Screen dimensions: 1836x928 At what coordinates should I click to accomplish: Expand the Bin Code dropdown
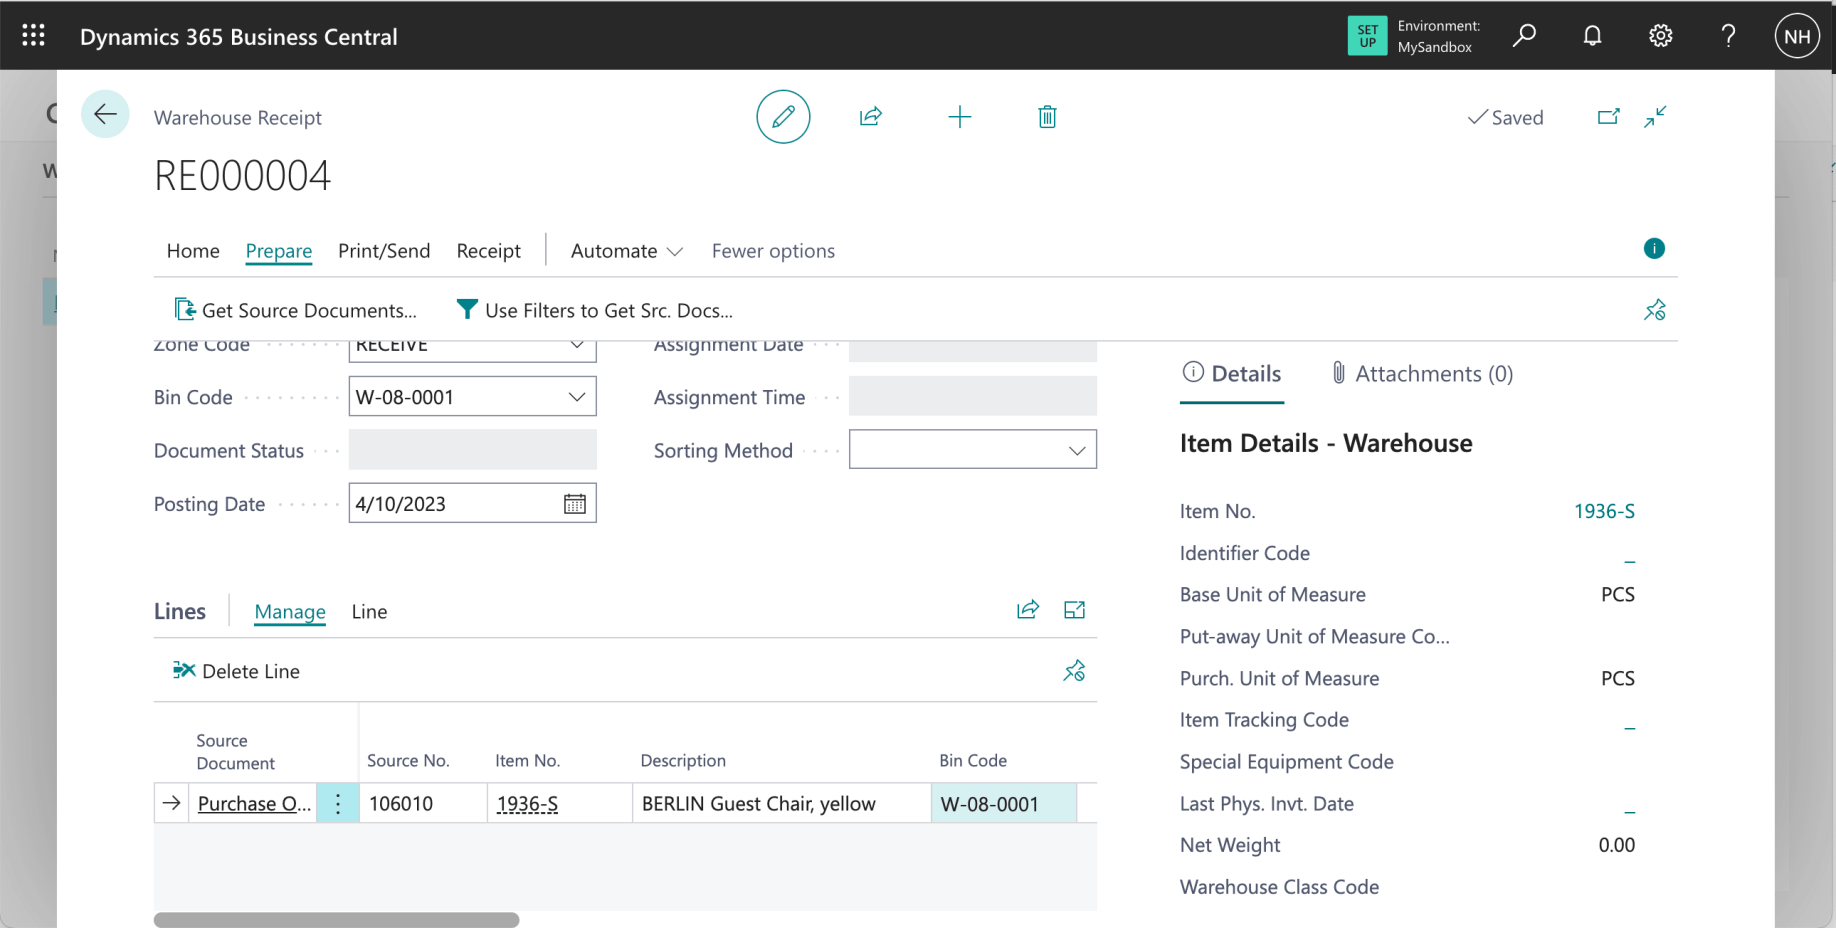(x=577, y=397)
